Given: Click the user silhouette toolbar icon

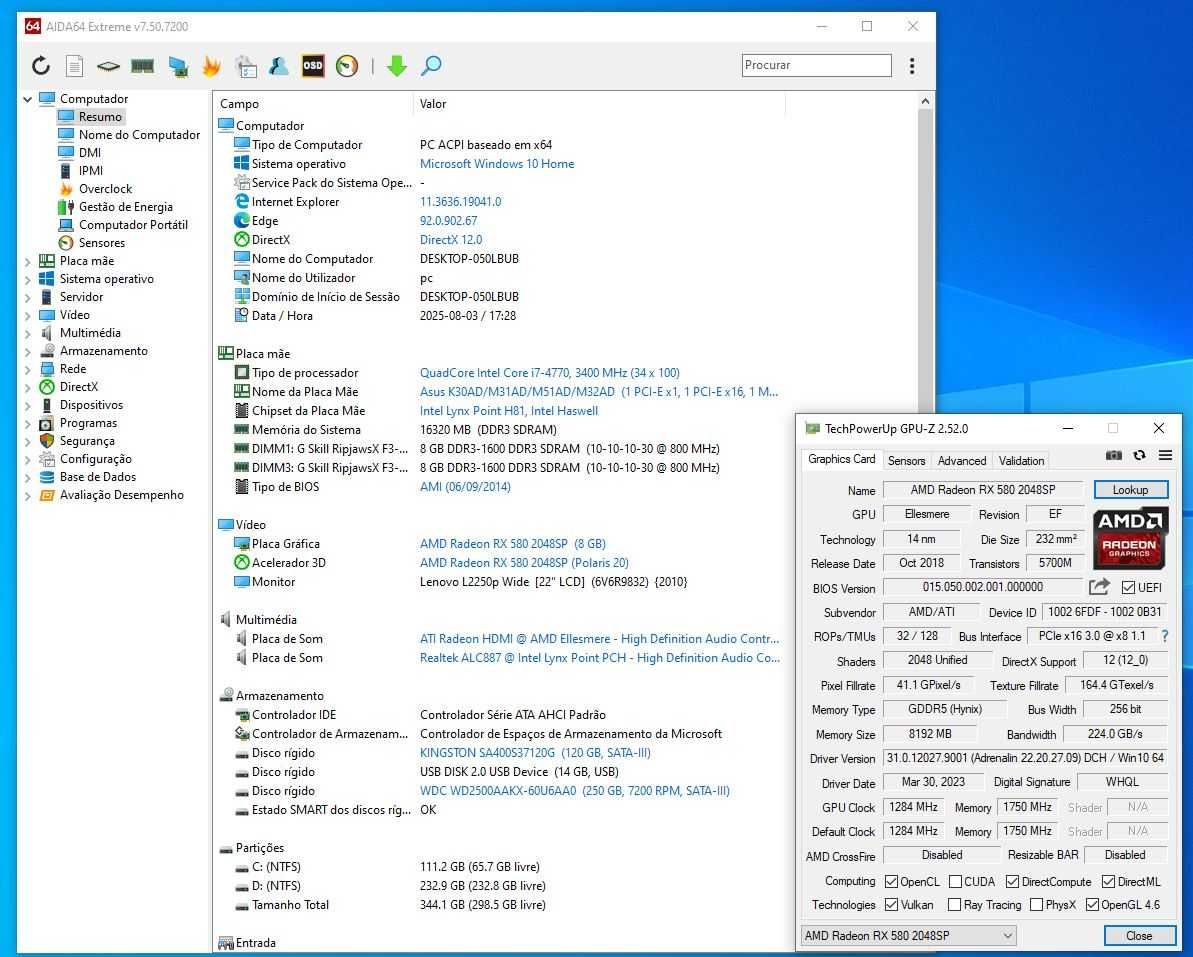Looking at the screenshot, I should [278, 66].
